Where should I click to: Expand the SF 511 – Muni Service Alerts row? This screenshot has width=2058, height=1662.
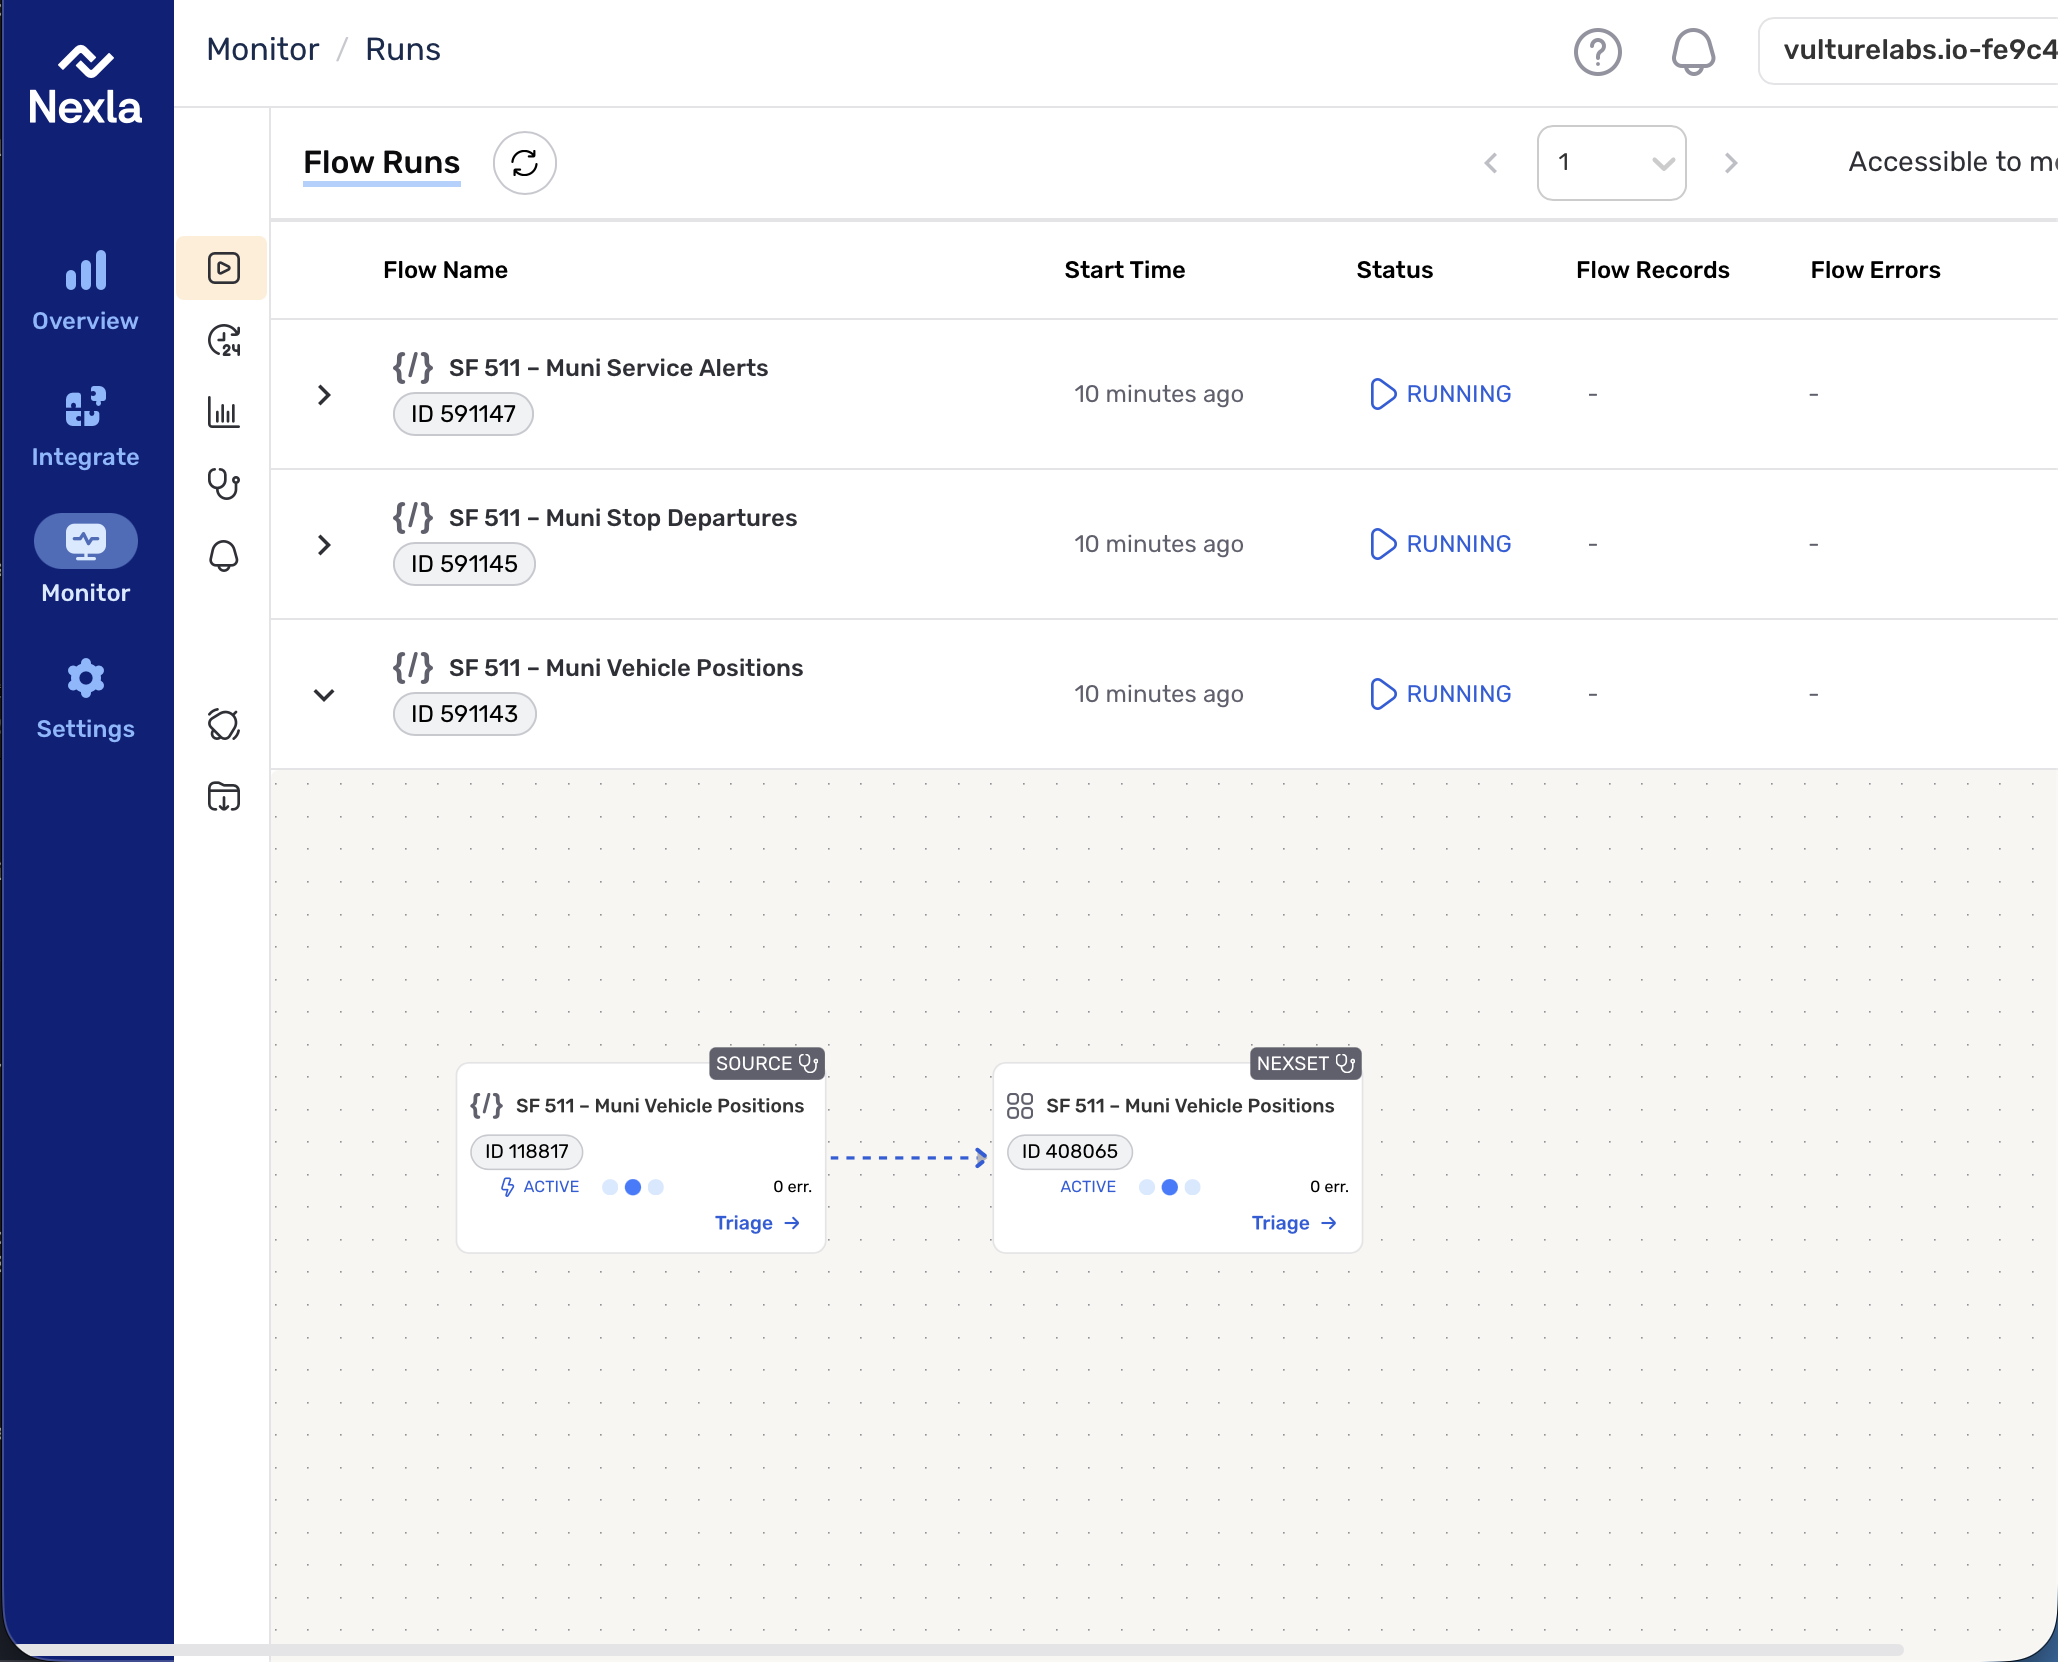(324, 395)
